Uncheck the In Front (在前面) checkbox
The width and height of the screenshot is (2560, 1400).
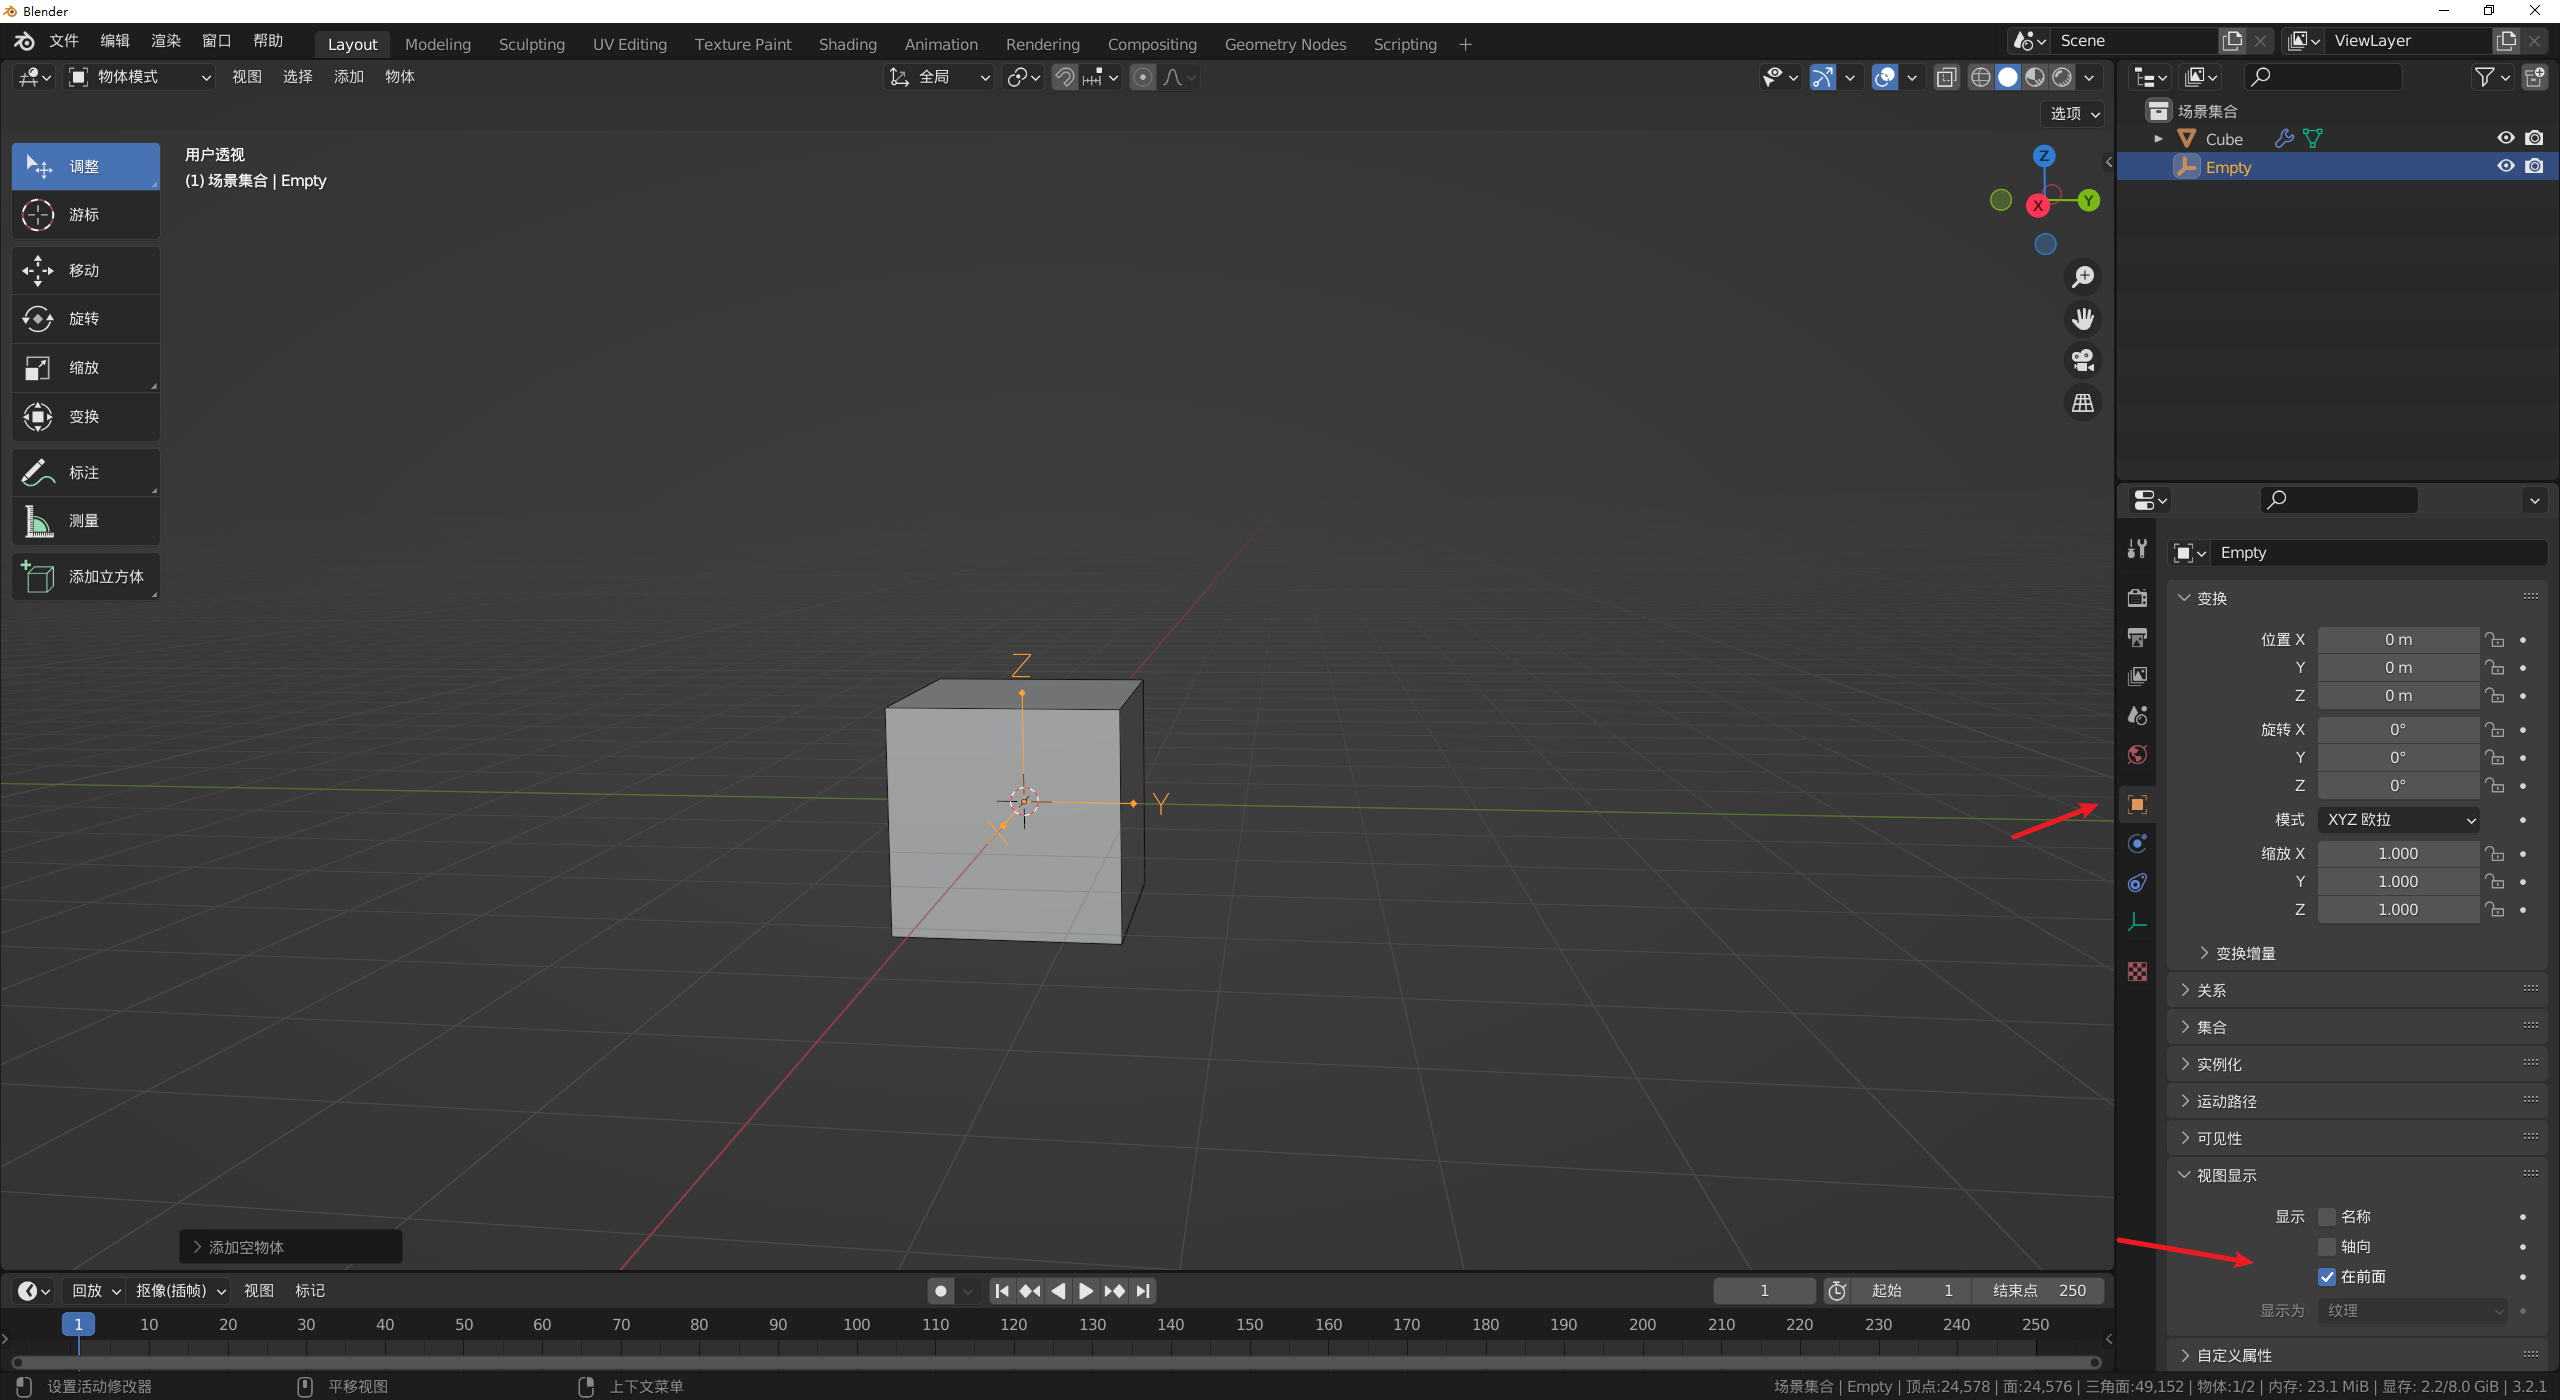(x=2327, y=1277)
